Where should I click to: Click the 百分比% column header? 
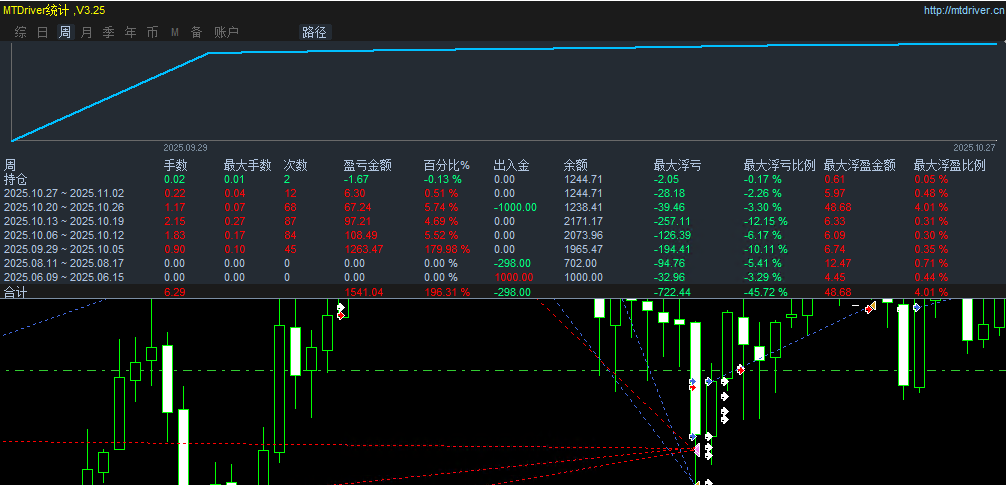pos(447,166)
